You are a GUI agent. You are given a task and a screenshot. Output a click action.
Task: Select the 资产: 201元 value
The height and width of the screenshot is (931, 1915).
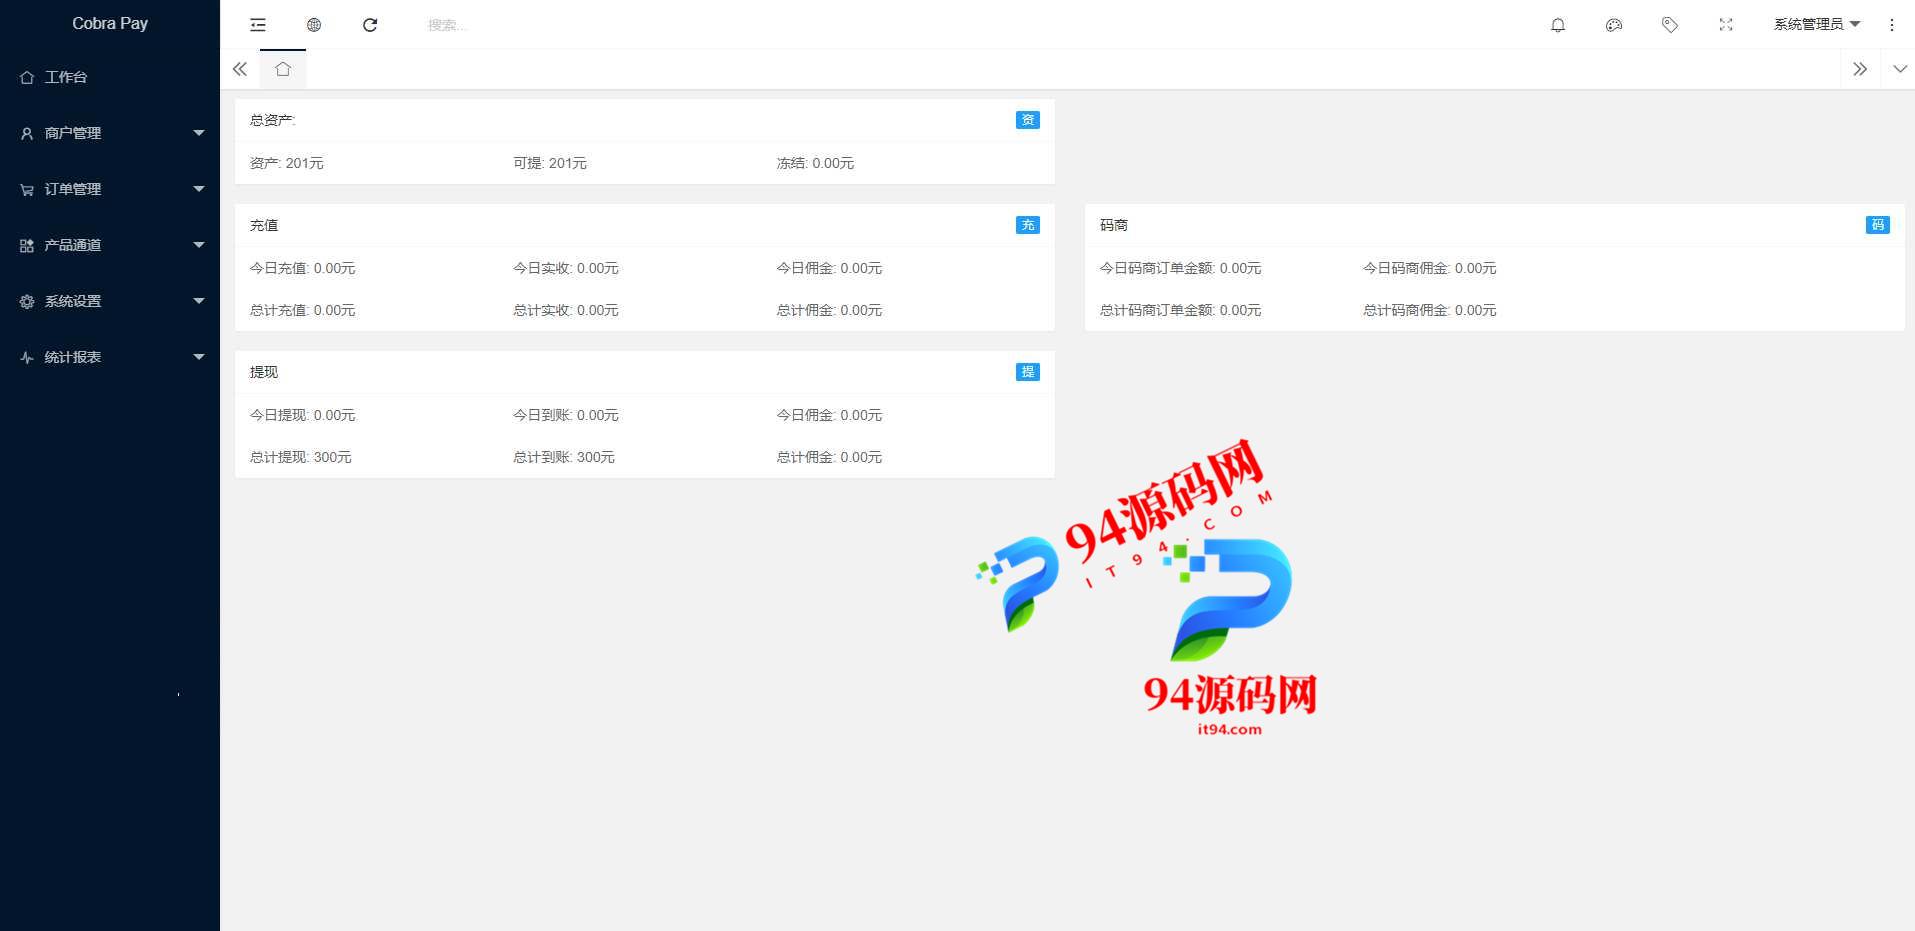pos(287,163)
